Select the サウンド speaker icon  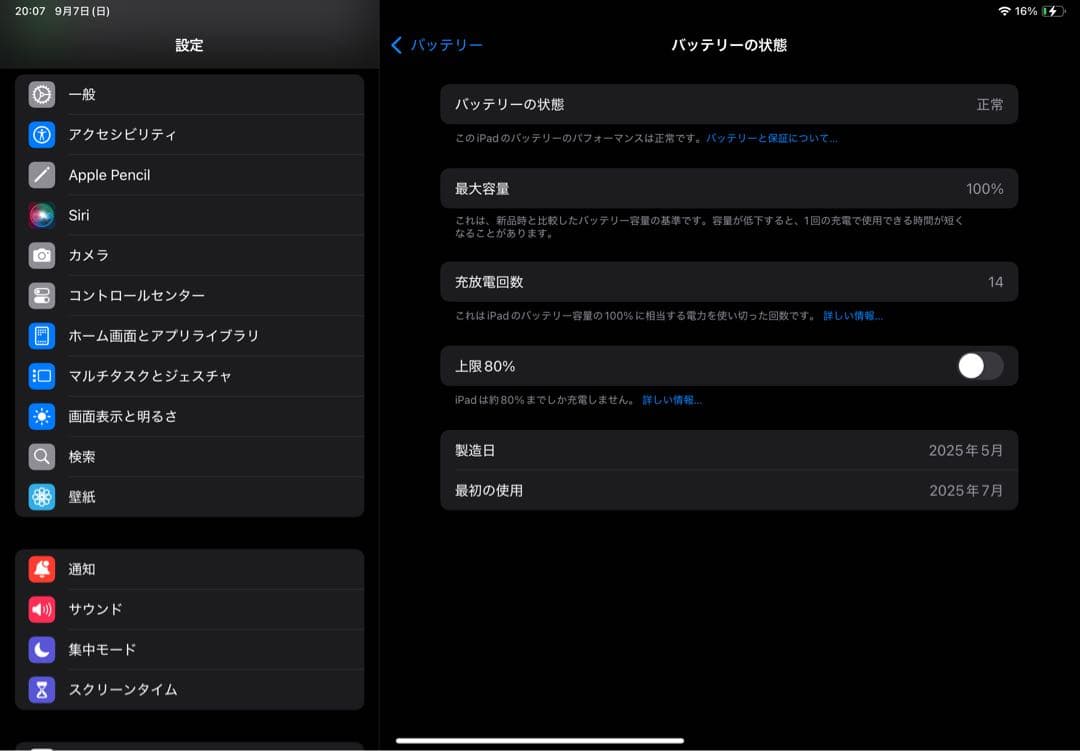(x=41, y=609)
